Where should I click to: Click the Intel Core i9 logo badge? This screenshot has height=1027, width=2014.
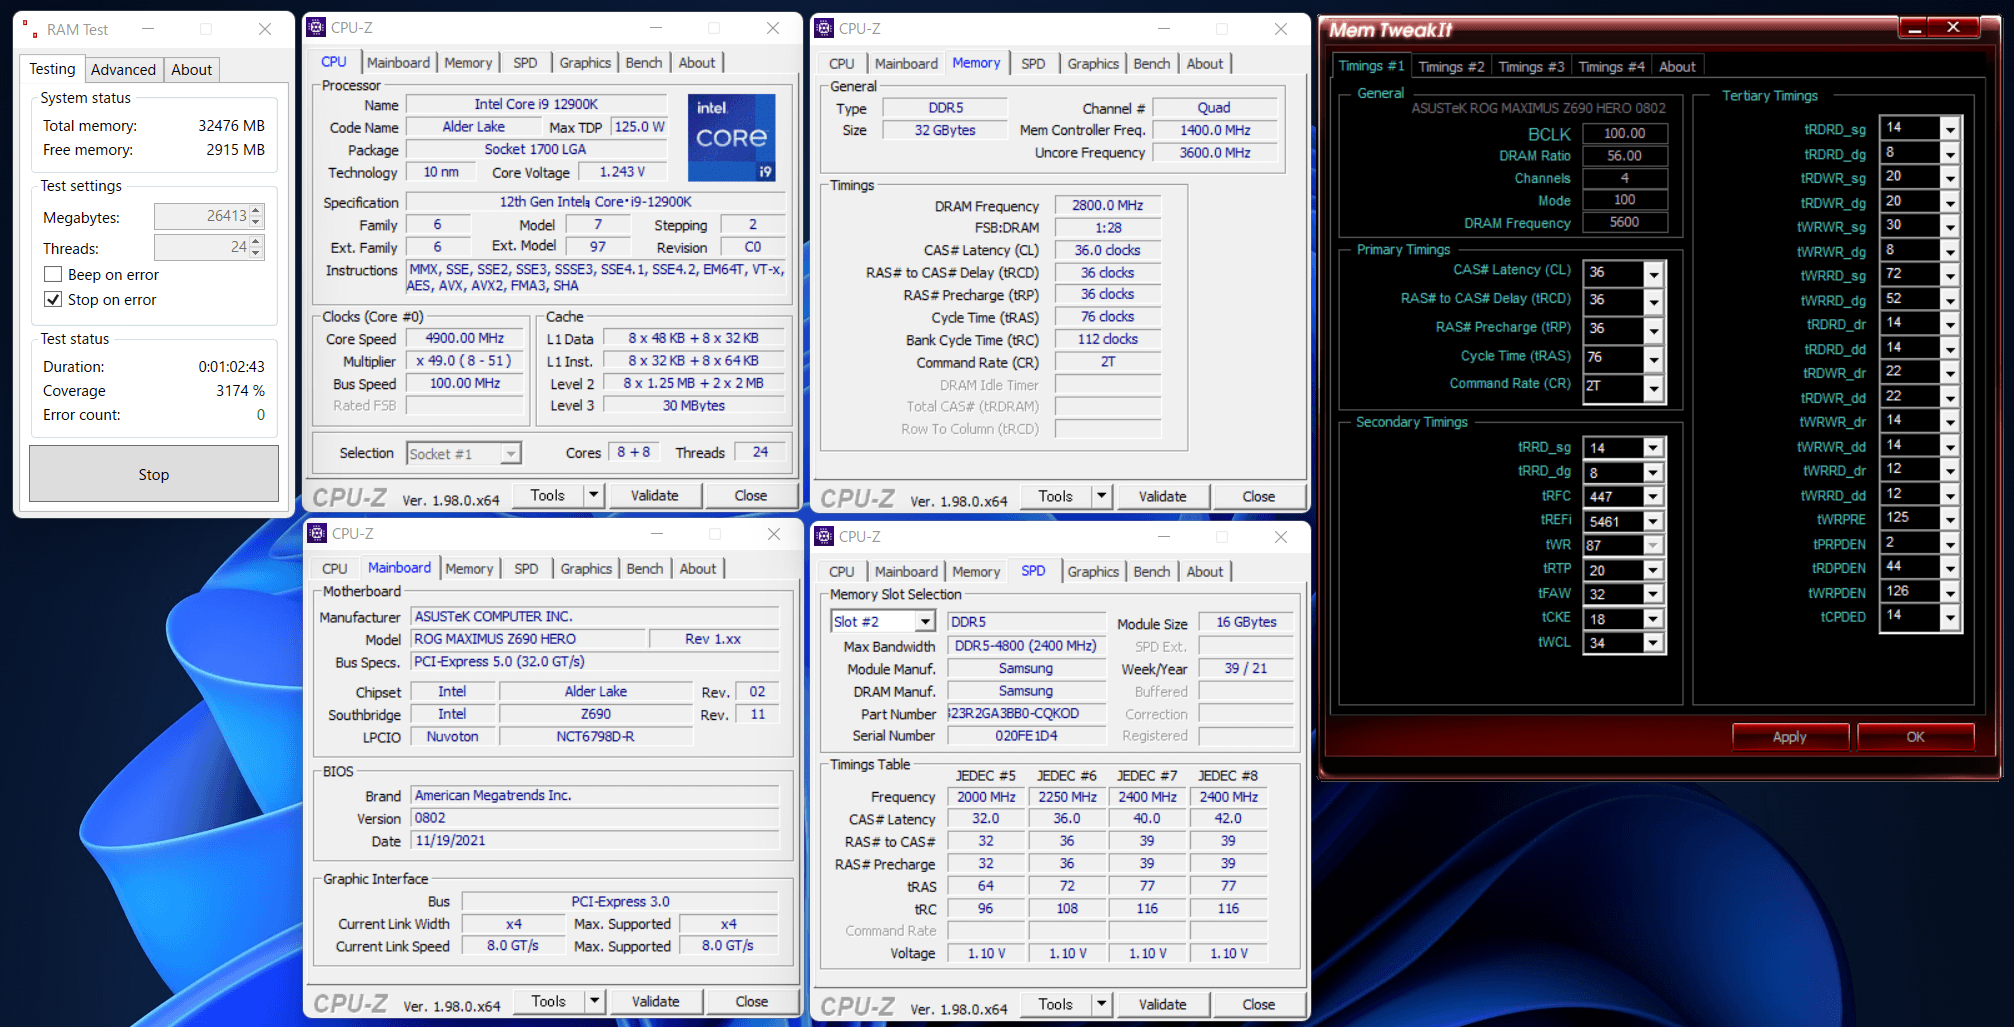click(x=732, y=138)
